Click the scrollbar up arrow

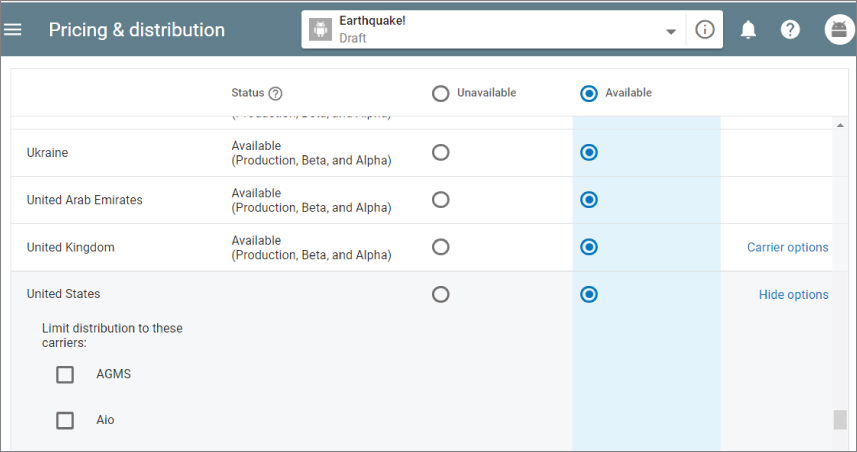840,124
